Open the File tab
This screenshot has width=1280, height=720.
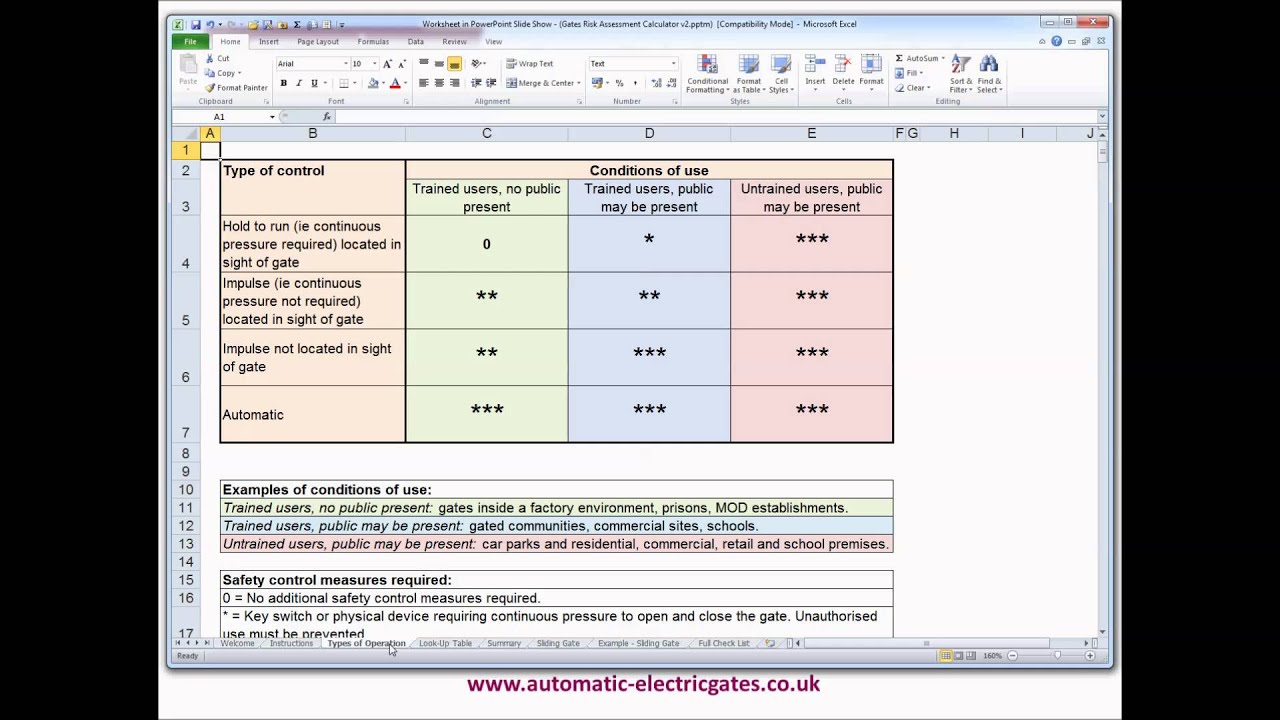(x=190, y=42)
